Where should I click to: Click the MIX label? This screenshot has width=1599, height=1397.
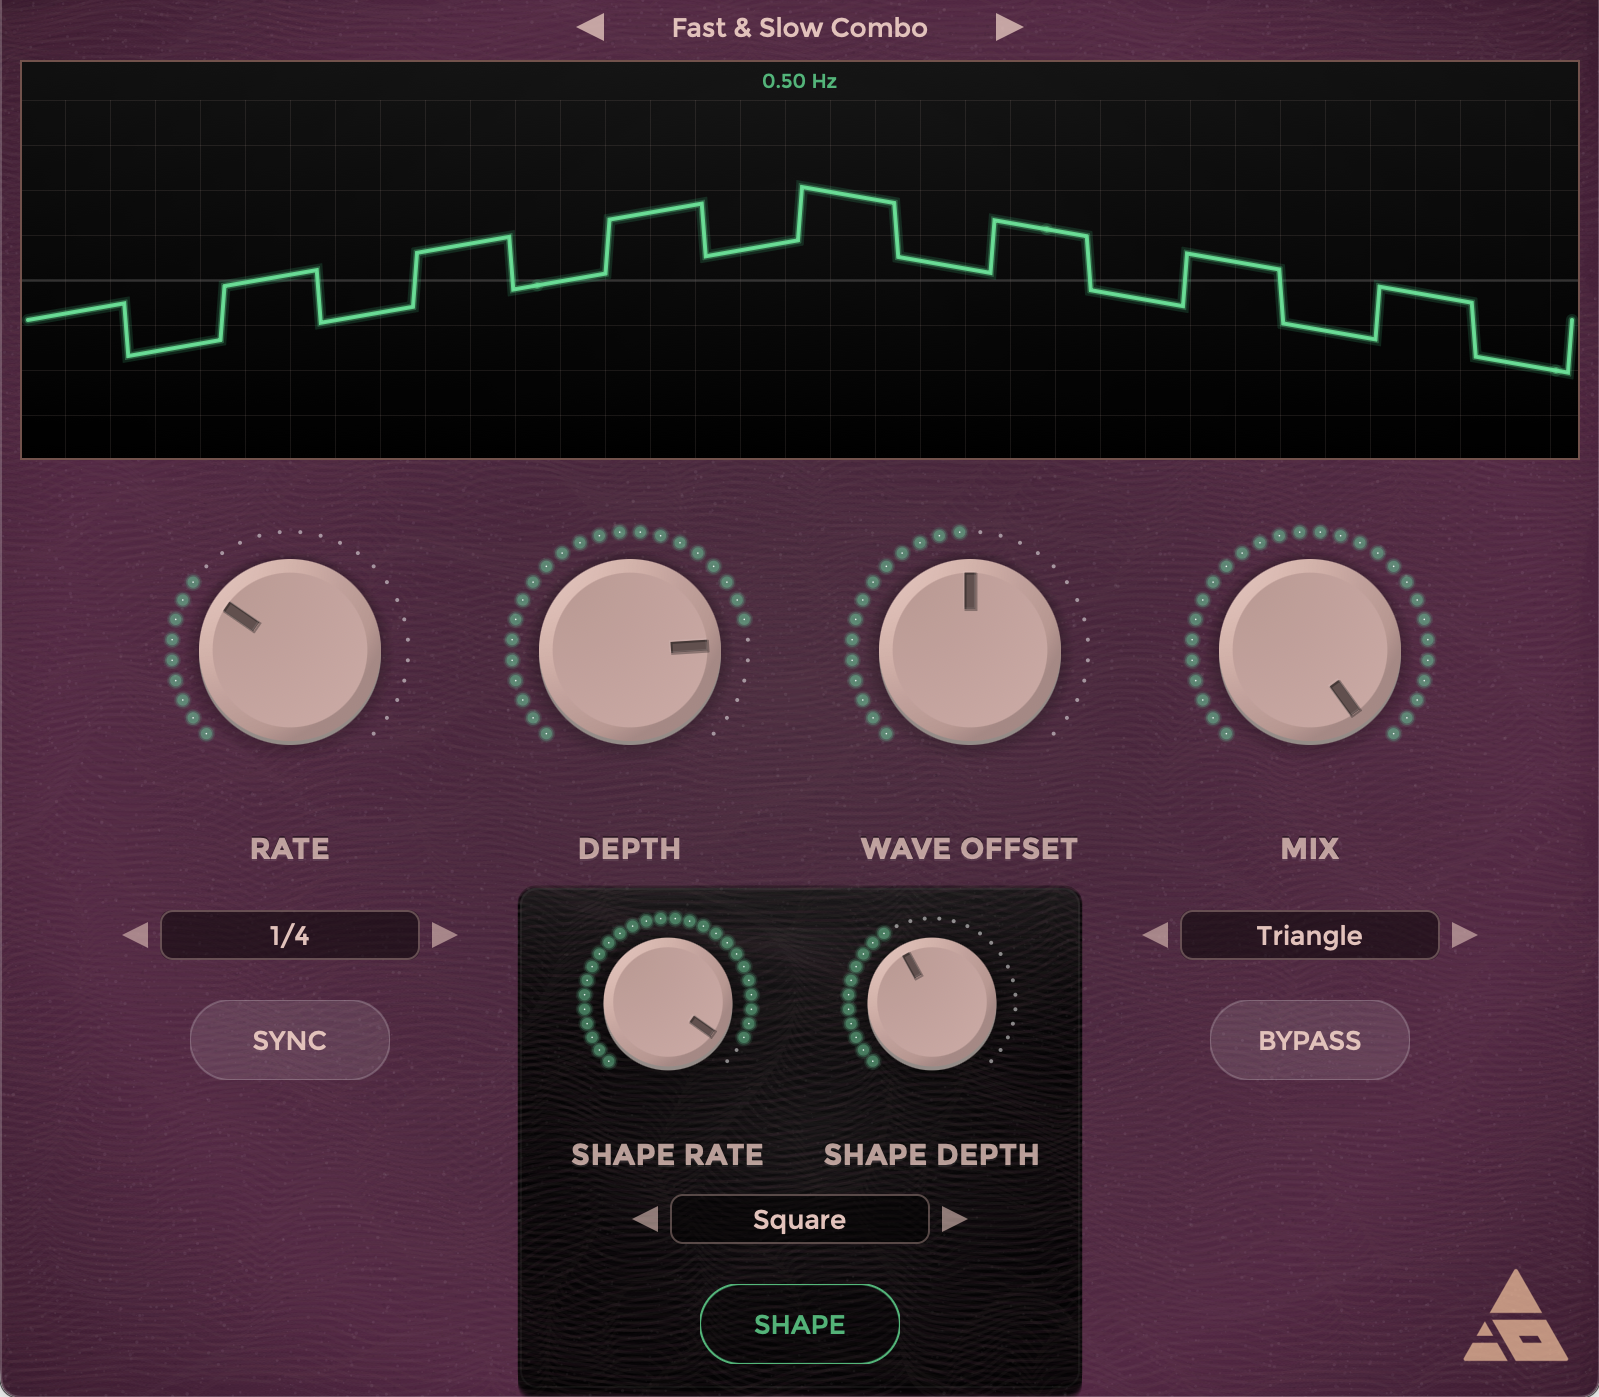coord(1310,849)
